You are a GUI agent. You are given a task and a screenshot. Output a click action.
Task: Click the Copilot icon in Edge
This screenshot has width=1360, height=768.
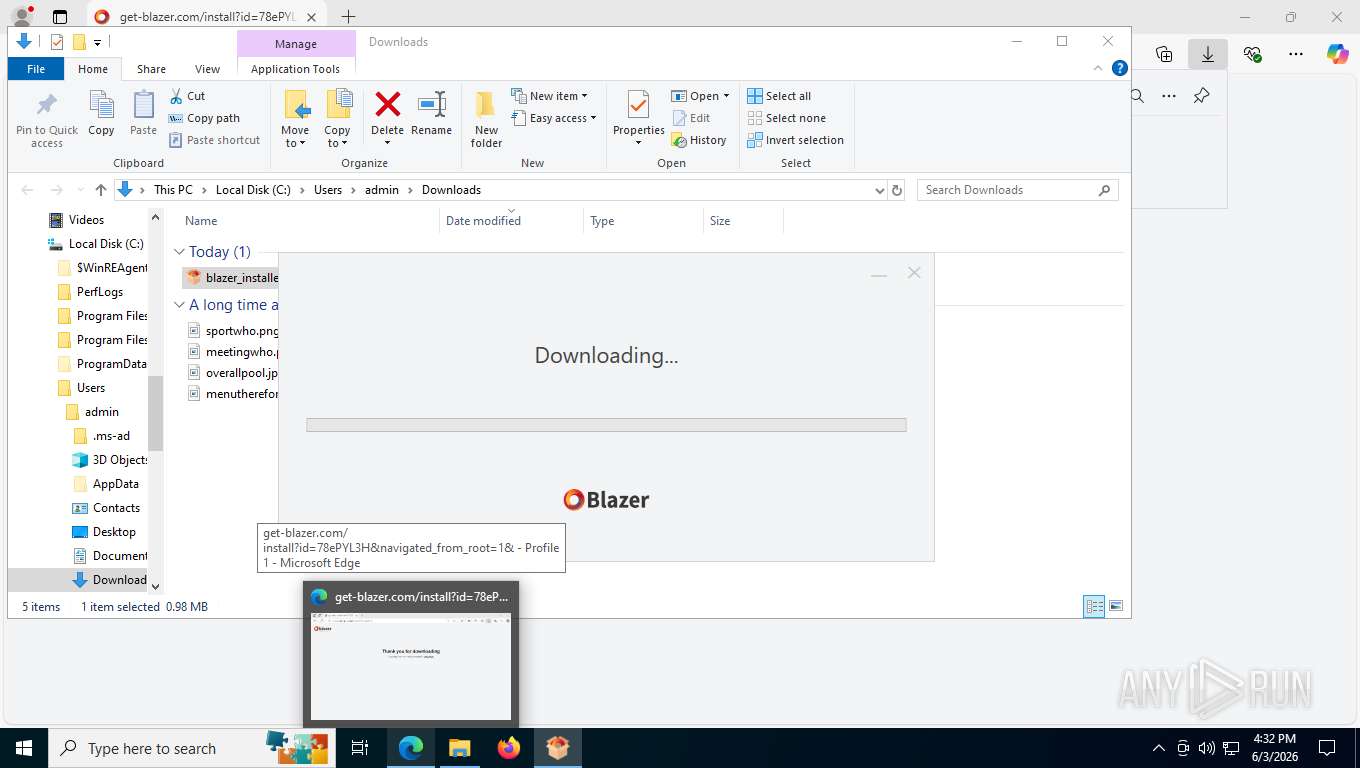[x=1338, y=55]
